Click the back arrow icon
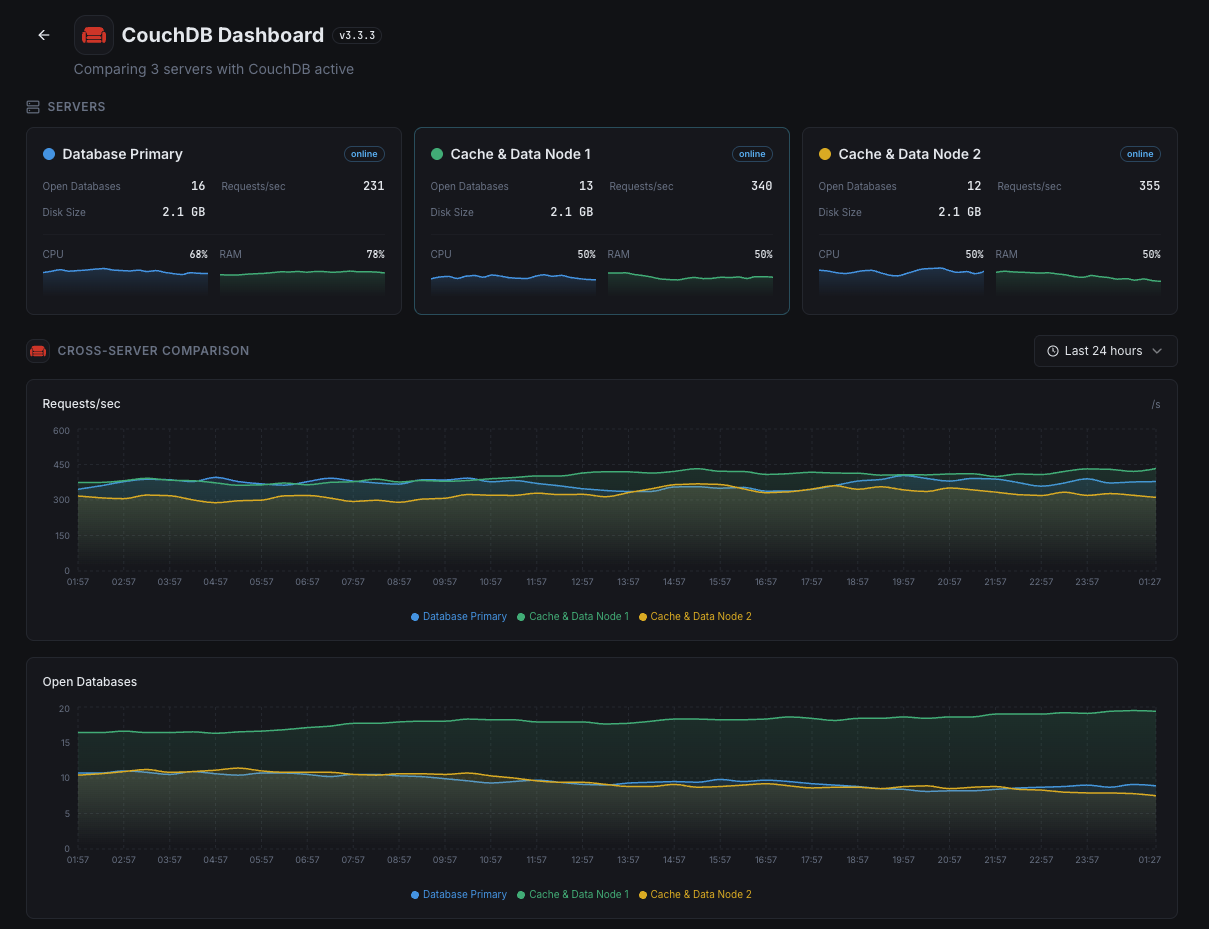Image resolution: width=1209 pixels, height=929 pixels. click(44, 35)
